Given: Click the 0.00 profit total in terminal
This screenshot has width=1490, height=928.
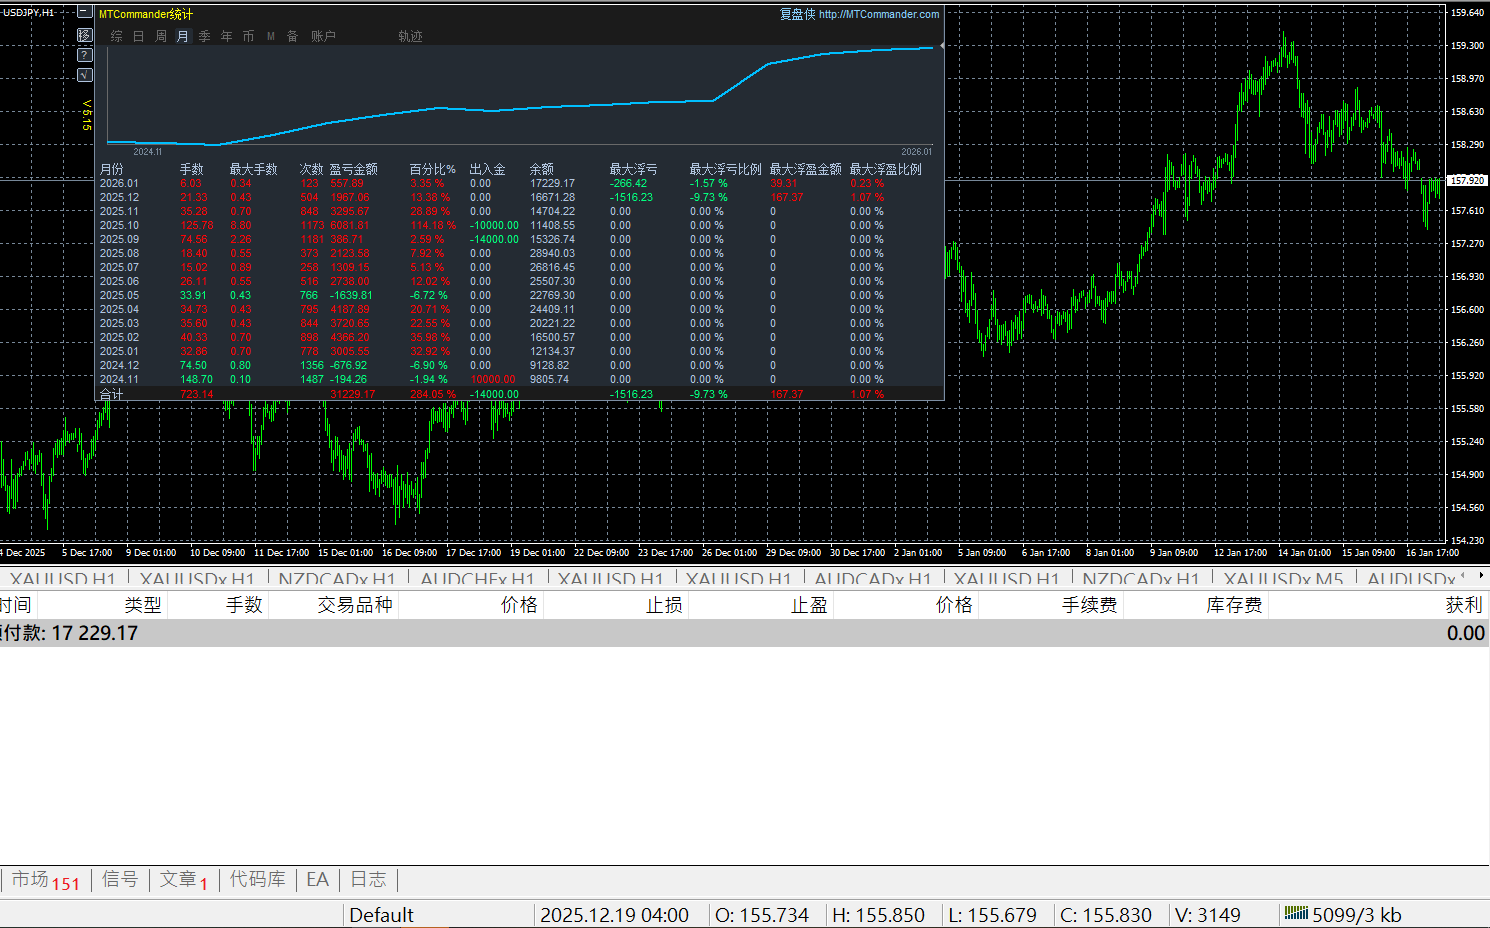Looking at the screenshot, I should click(x=1465, y=633).
